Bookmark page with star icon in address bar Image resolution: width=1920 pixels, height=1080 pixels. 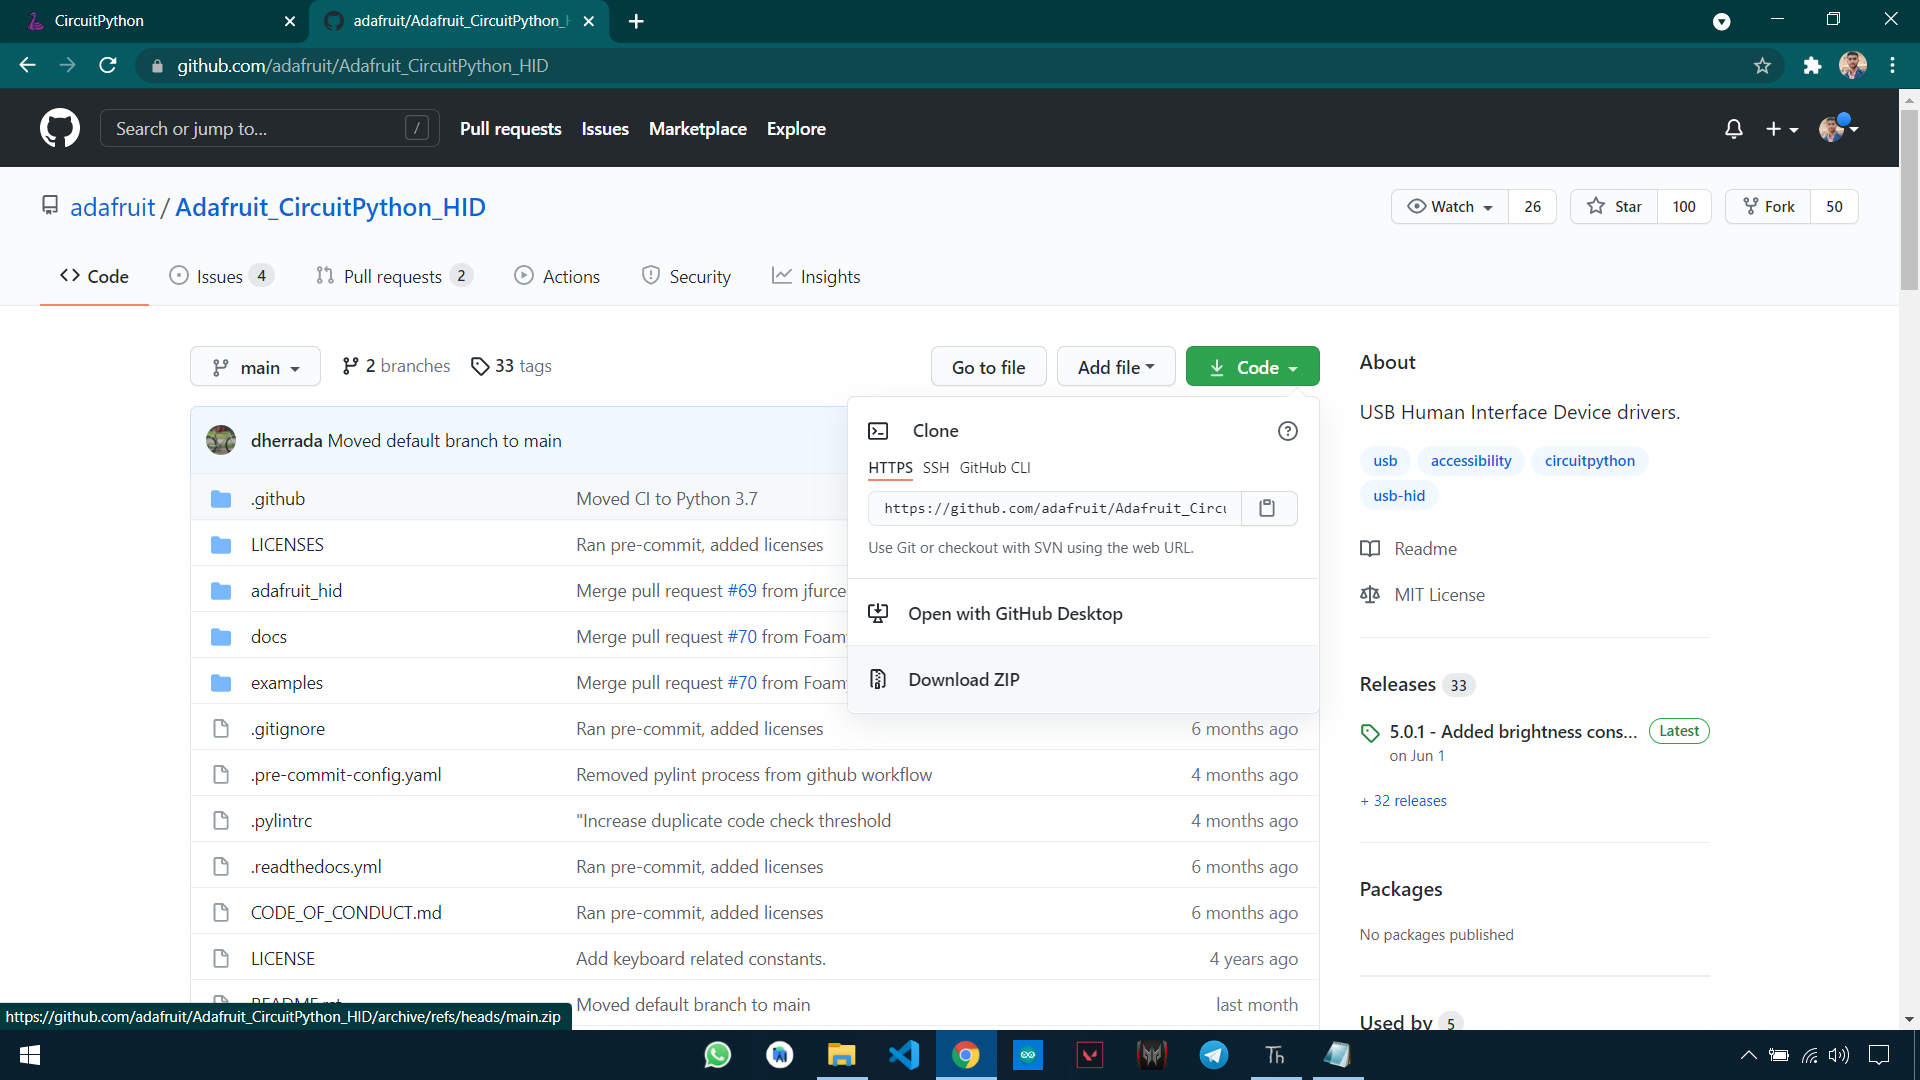(1762, 66)
